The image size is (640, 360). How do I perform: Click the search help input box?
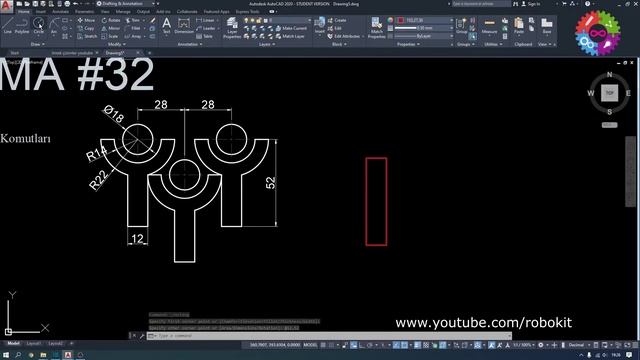[481, 4]
